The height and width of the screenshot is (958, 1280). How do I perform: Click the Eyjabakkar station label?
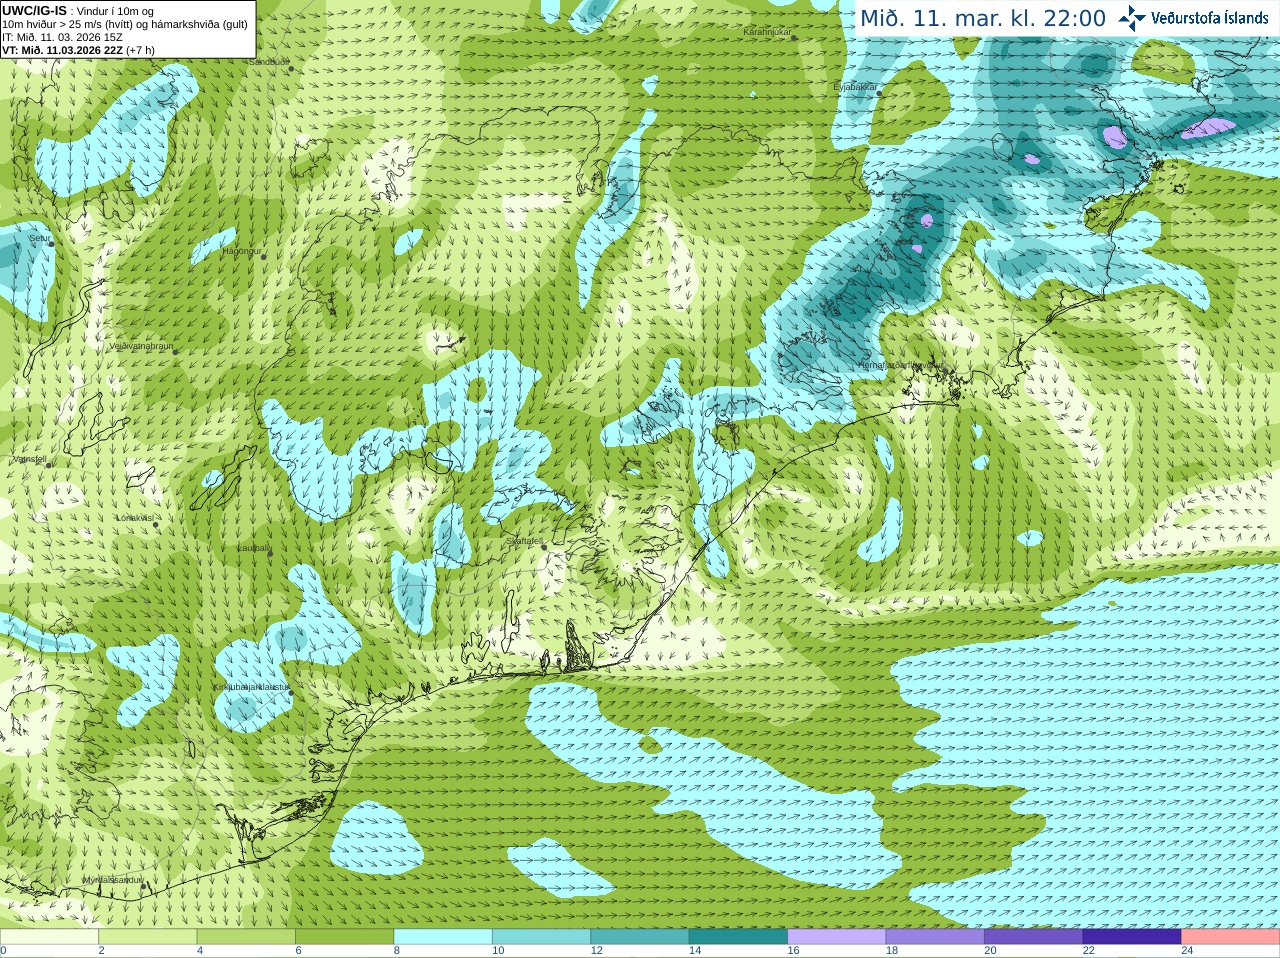click(x=855, y=87)
